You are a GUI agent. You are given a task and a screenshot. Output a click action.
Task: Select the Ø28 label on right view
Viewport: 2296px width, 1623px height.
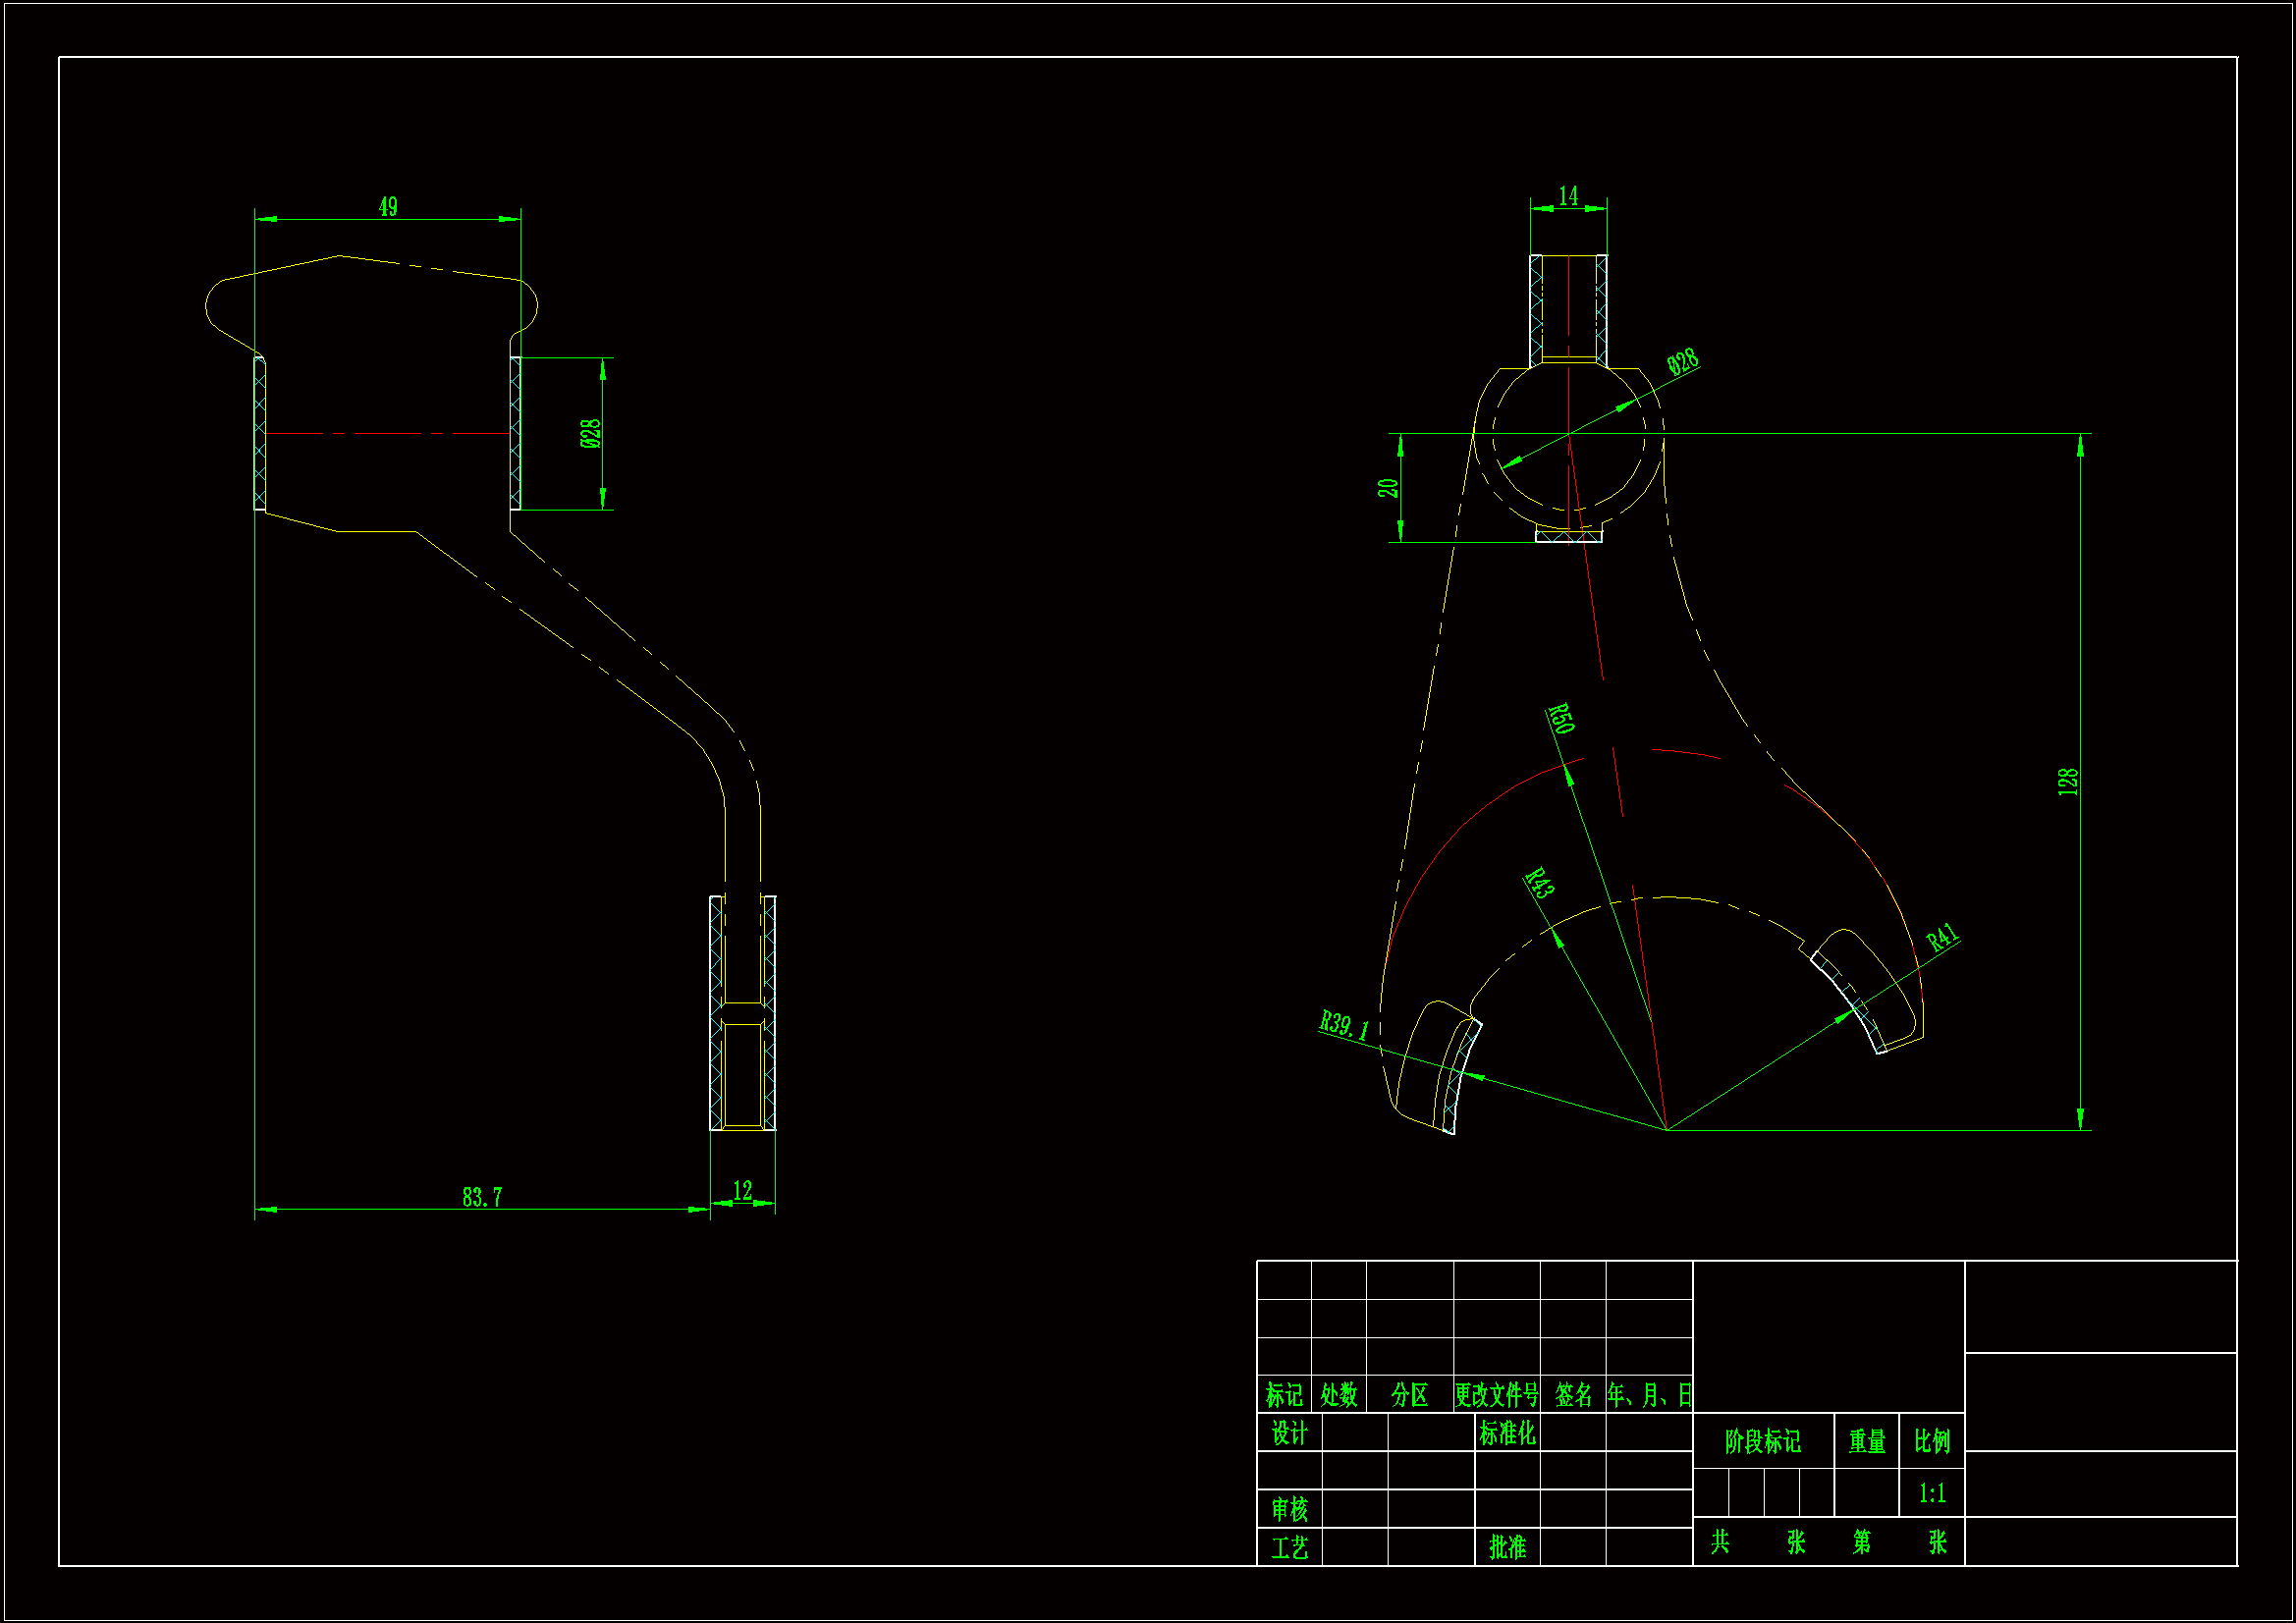click(x=1683, y=362)
